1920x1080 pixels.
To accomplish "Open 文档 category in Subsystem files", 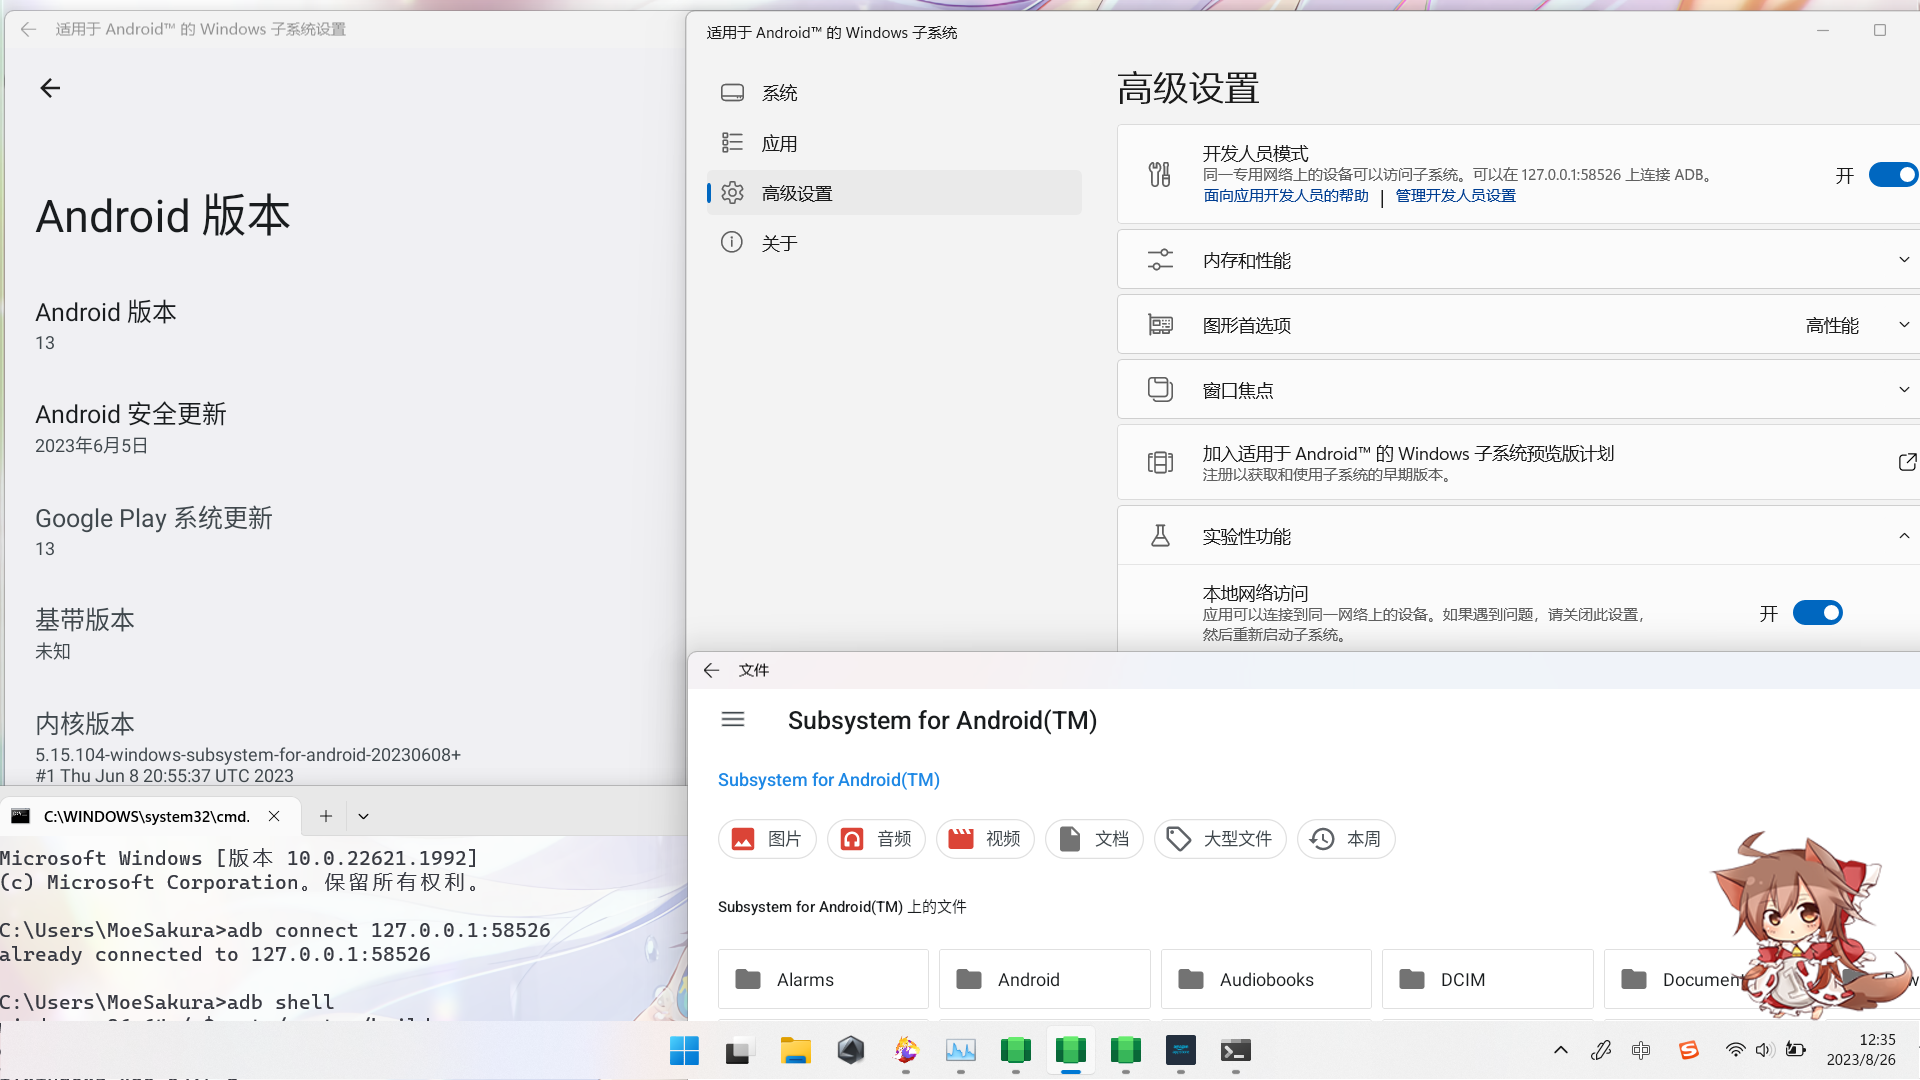I will [x=1093, y=838].
